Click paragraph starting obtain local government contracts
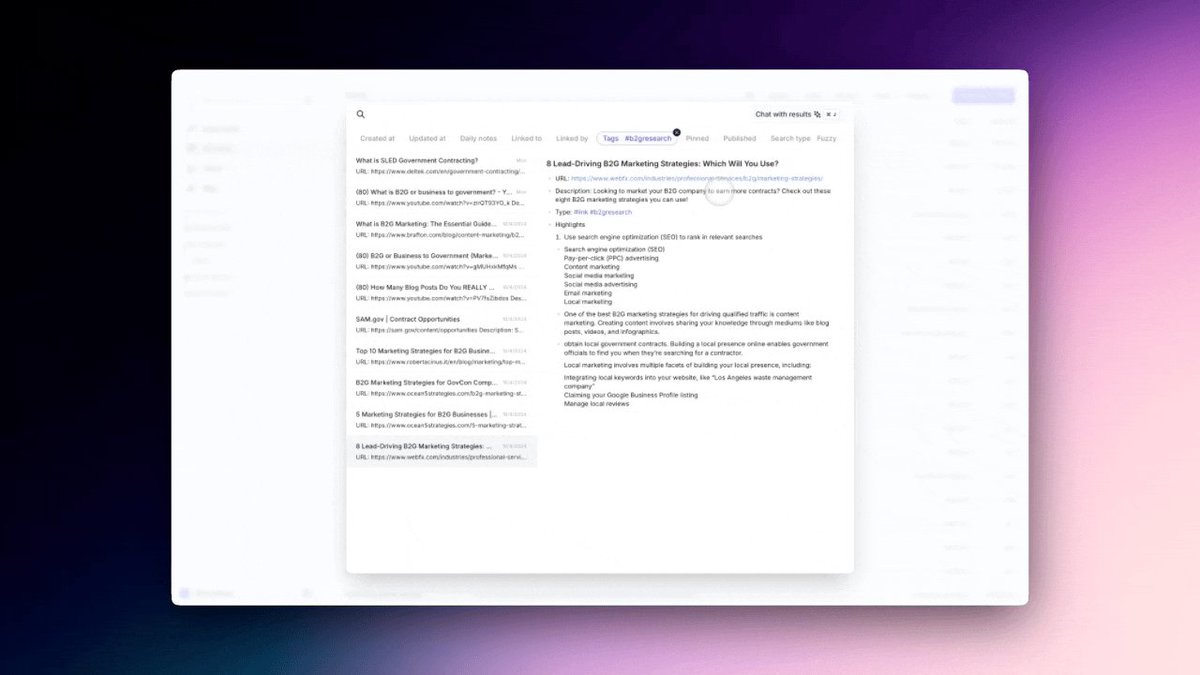This screenshot has height=675, width=1200. pos(696,348)
